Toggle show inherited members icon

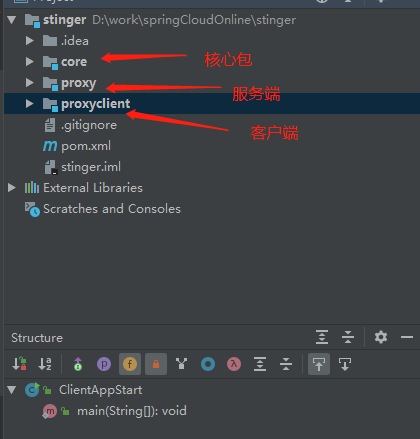[78, 364]
